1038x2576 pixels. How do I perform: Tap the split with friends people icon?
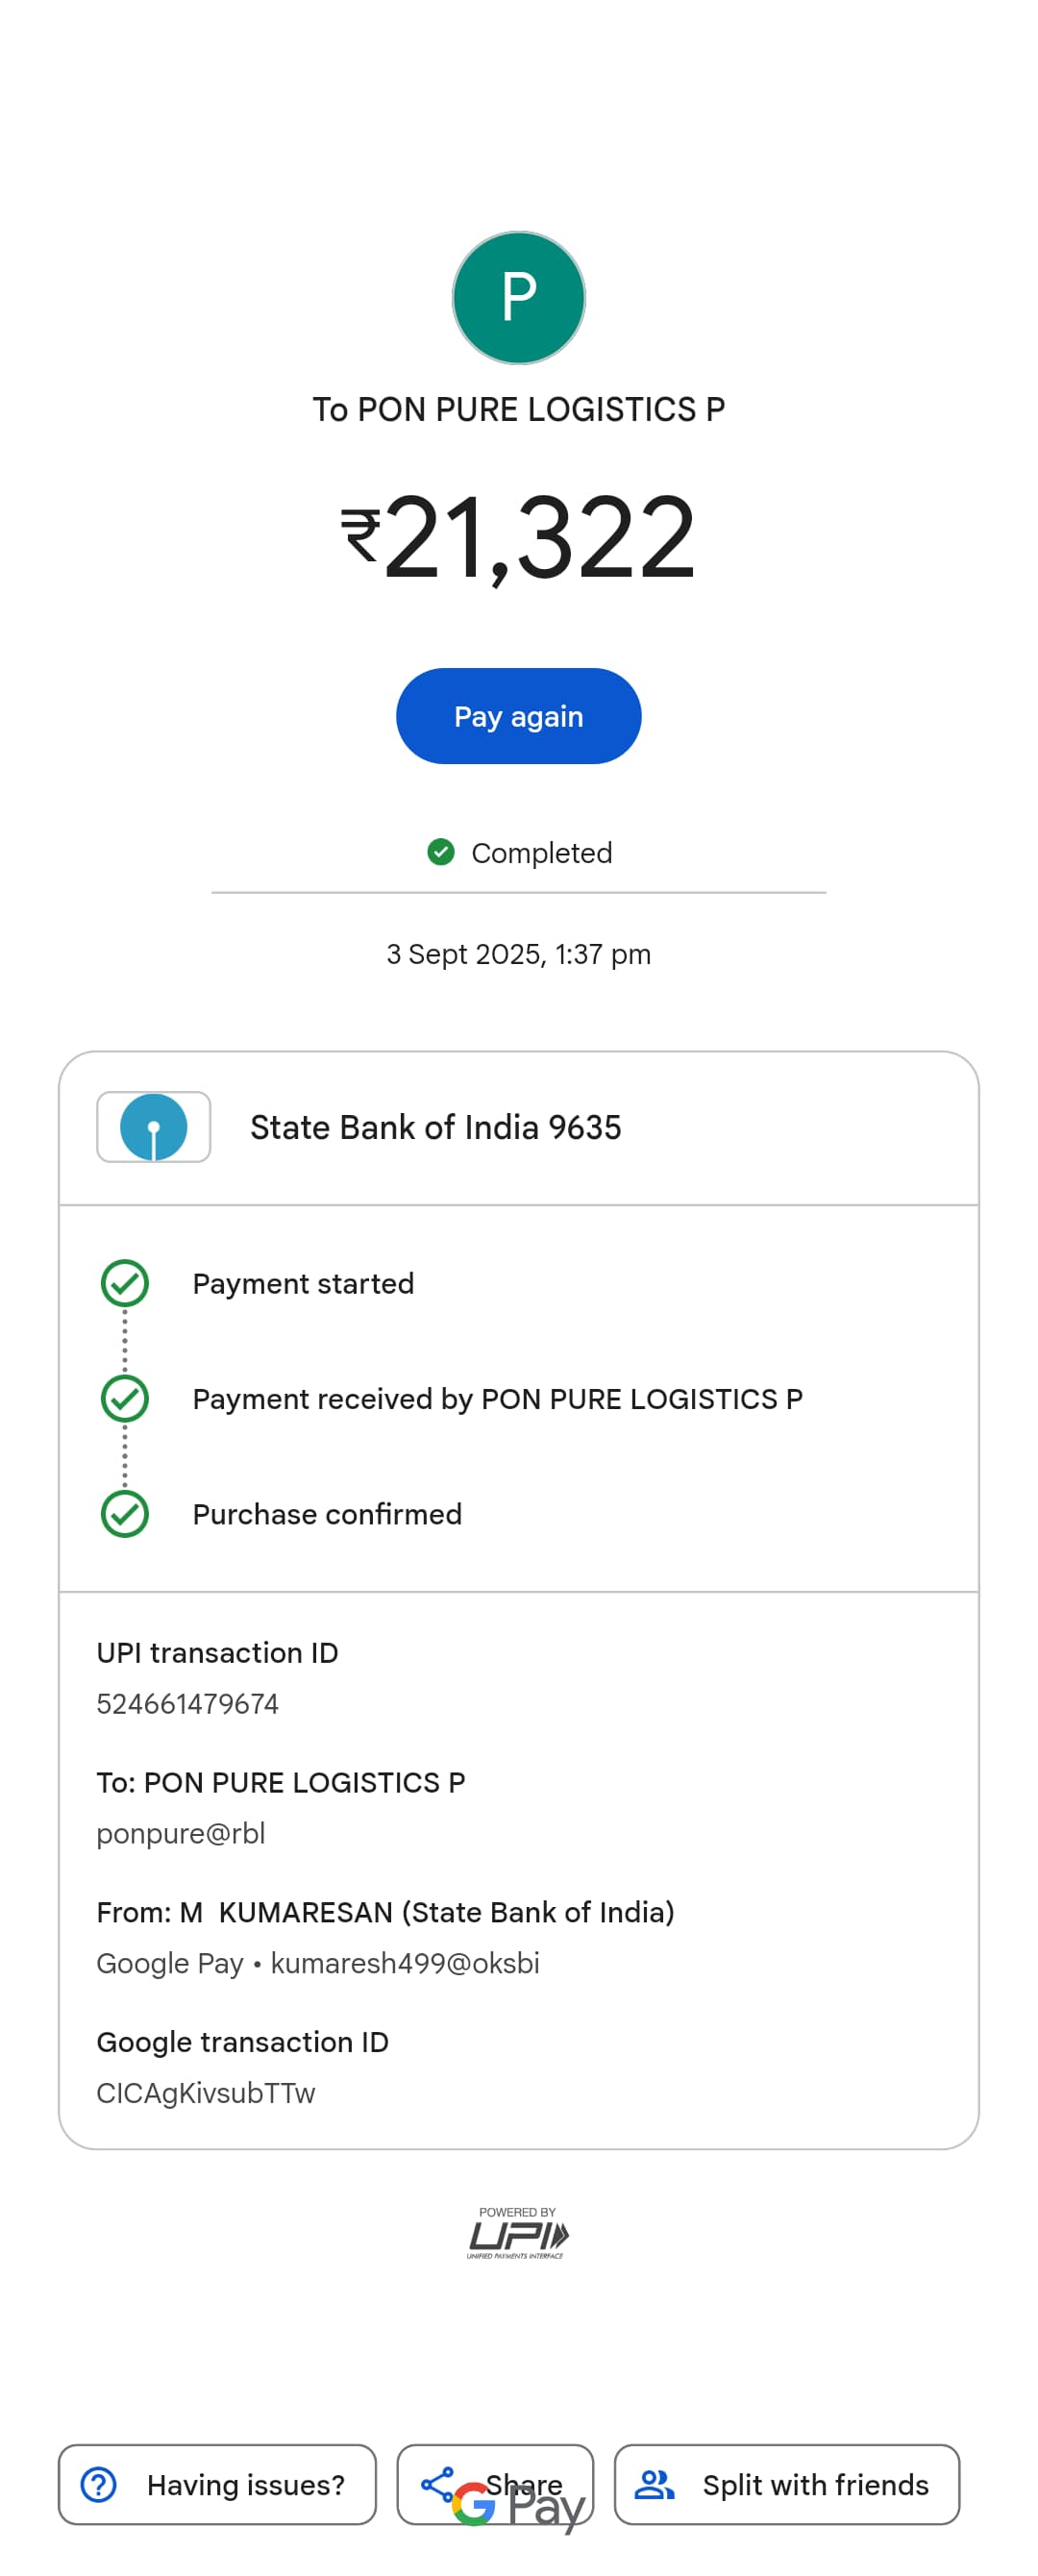coord(654,2484)
